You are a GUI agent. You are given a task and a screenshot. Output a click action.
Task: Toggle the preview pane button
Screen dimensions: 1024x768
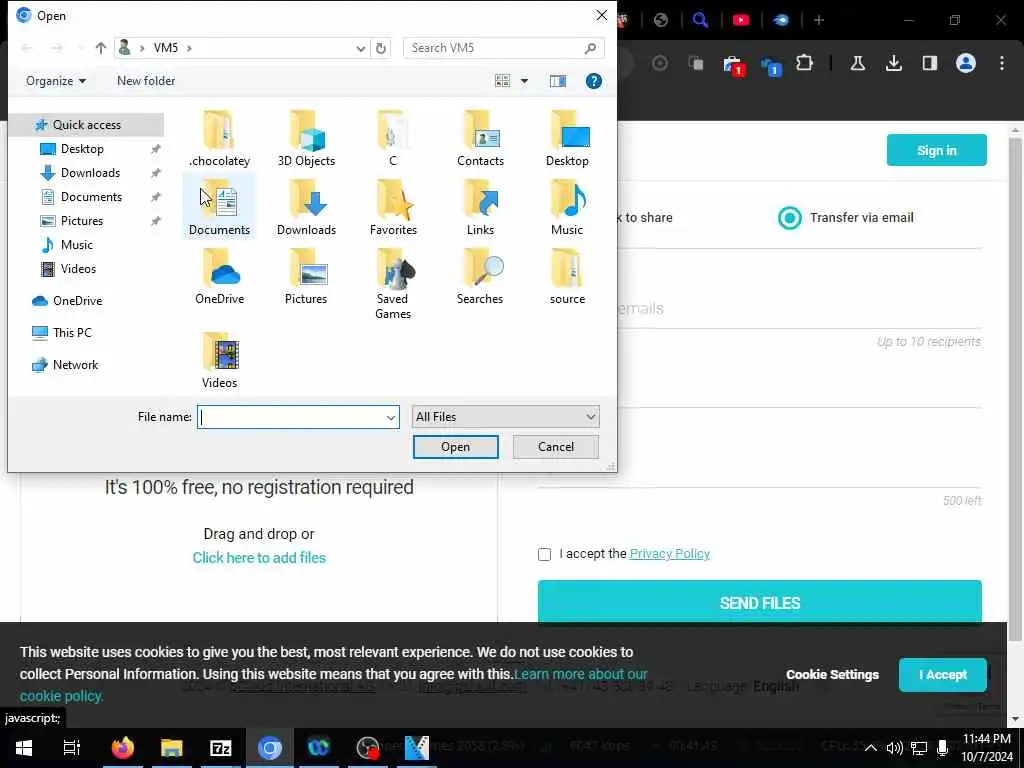[x=558, y=81]
